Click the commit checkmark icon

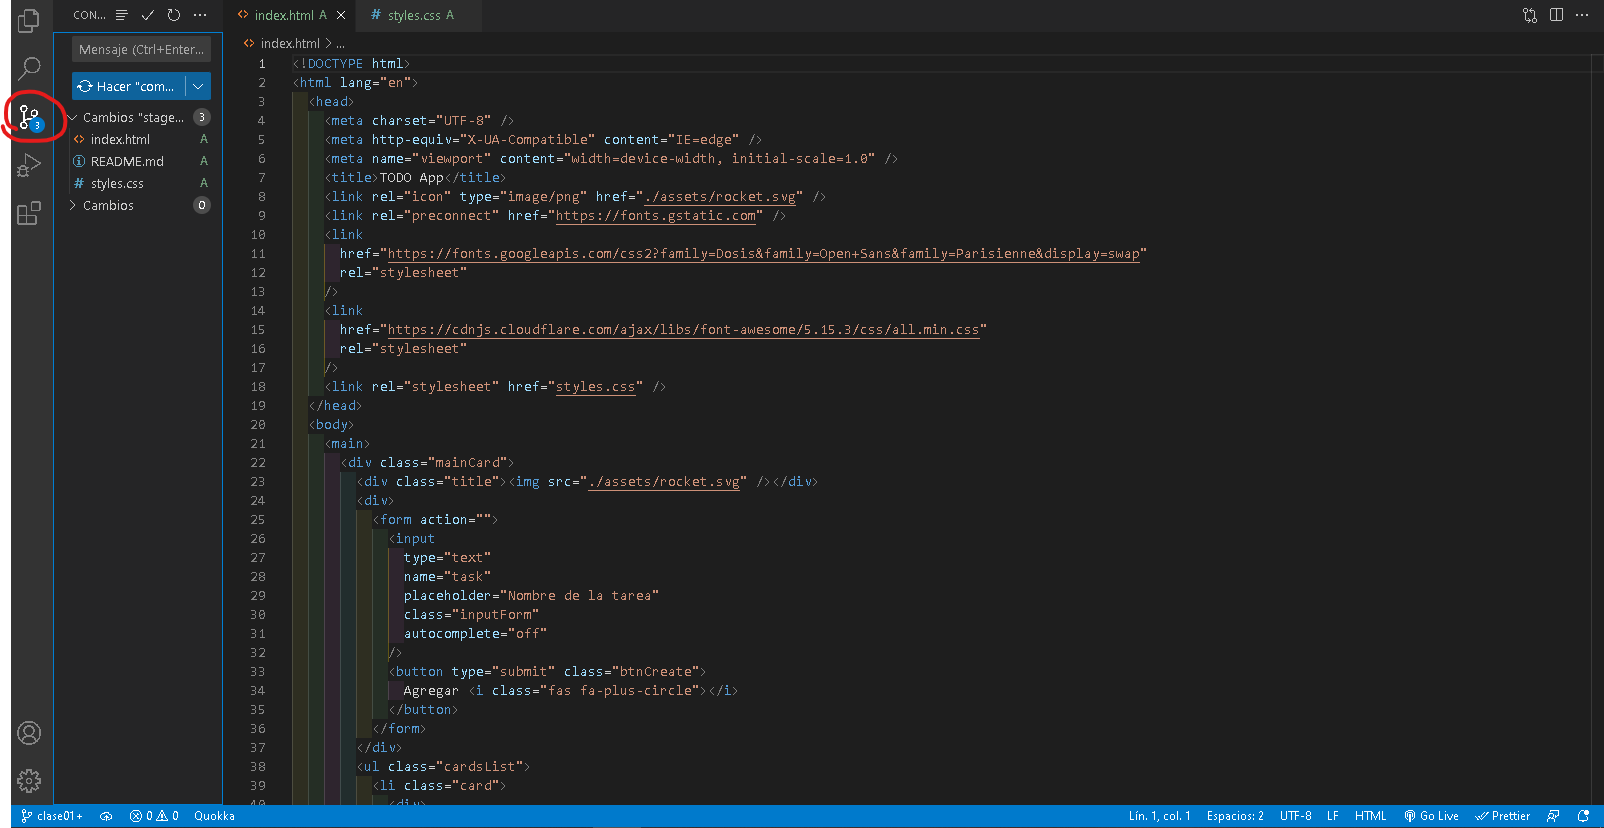[148, 15]
